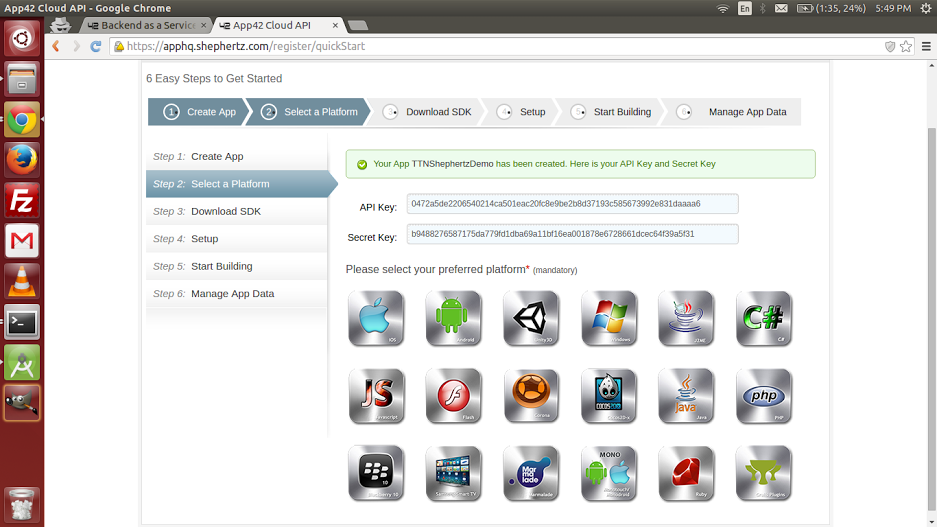This screenshot has height=527, width=937.
Task: Click Manage App Data in the progress bar
Action: coord(731,112)
